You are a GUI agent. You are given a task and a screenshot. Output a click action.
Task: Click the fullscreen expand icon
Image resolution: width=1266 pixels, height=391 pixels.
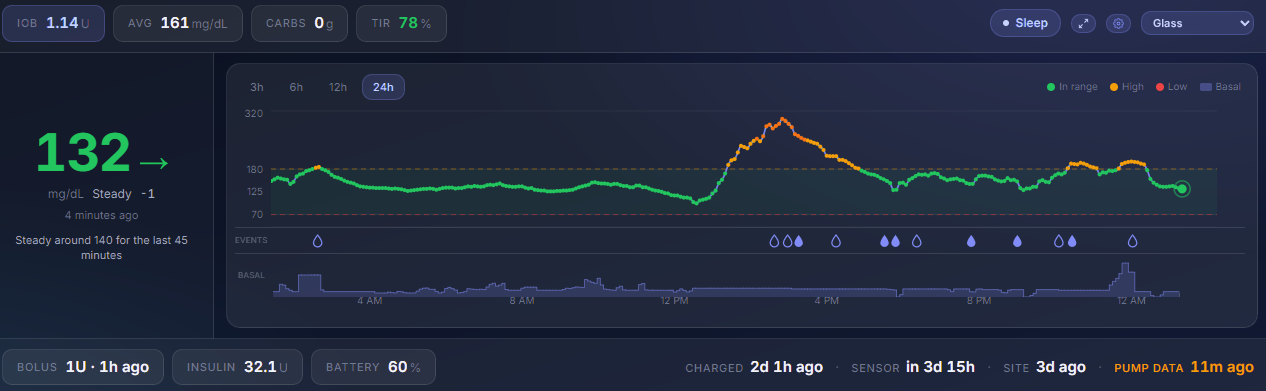click(x=1083, y=23)
